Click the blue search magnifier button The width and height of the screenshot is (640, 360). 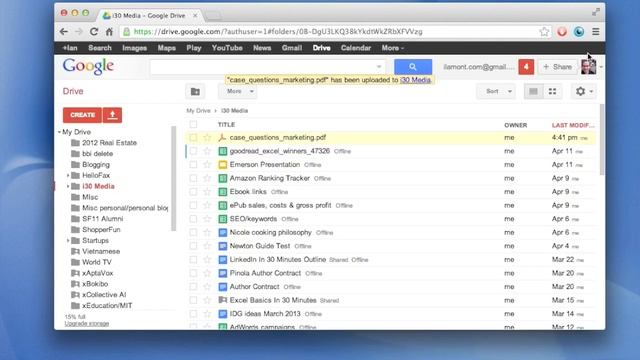[413, 67]
